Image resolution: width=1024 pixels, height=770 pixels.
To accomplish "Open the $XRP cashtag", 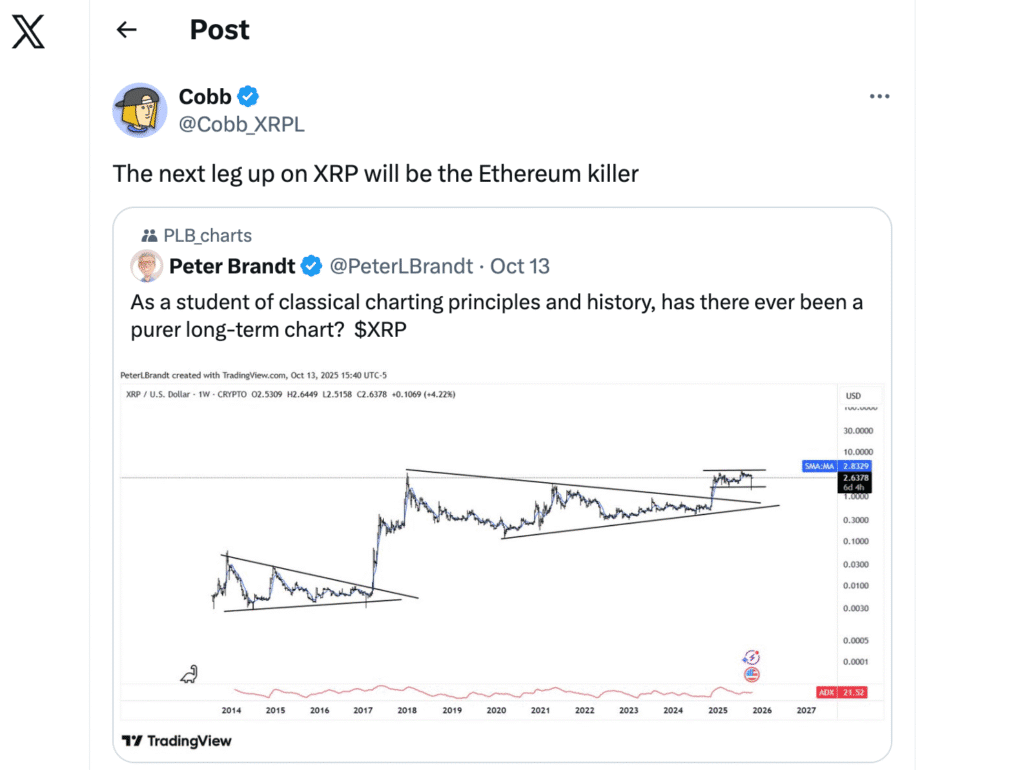I will 380,328.
